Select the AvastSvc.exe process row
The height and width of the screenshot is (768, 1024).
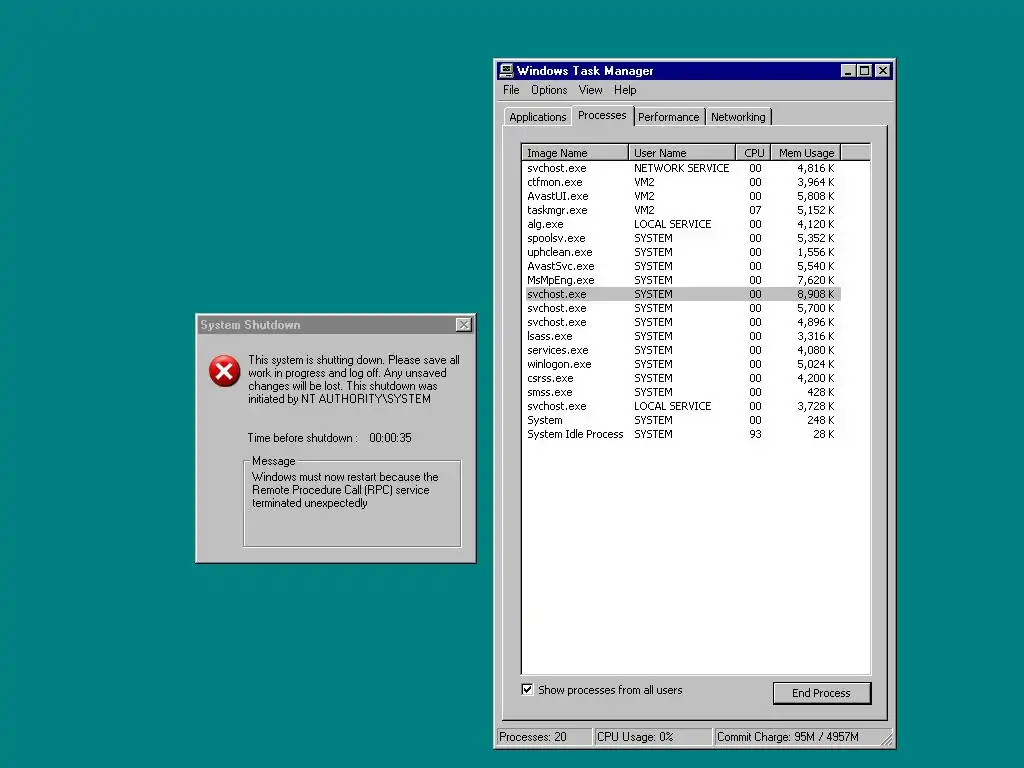click(682, 266)
